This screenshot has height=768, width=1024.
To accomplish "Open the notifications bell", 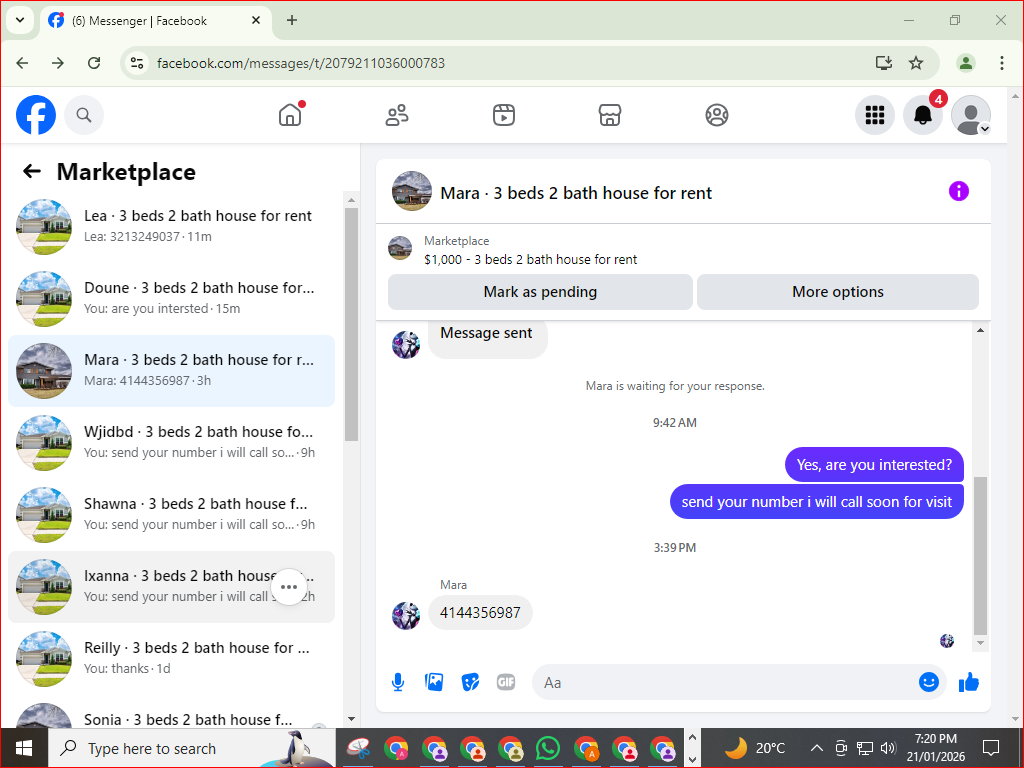I will pyautogui.click(x=923, y=115).
